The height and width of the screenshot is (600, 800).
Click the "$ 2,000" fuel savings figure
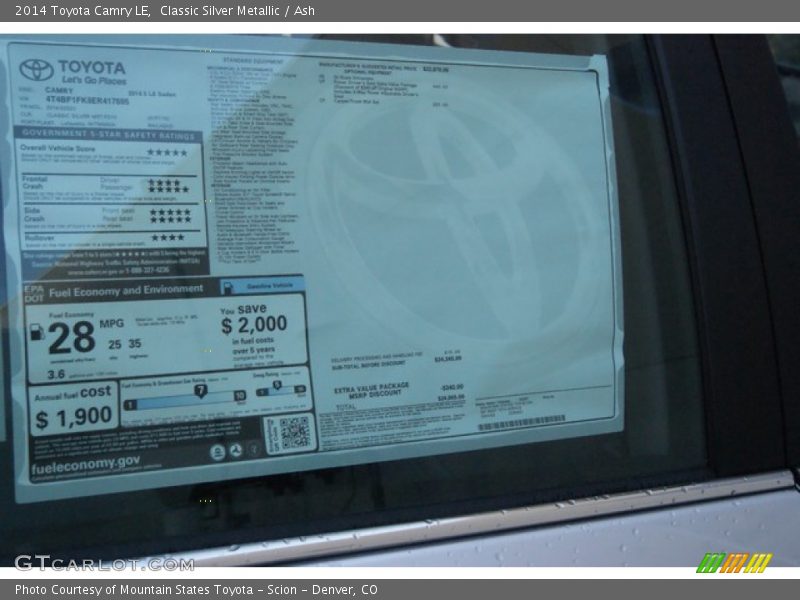click(254, 324)
